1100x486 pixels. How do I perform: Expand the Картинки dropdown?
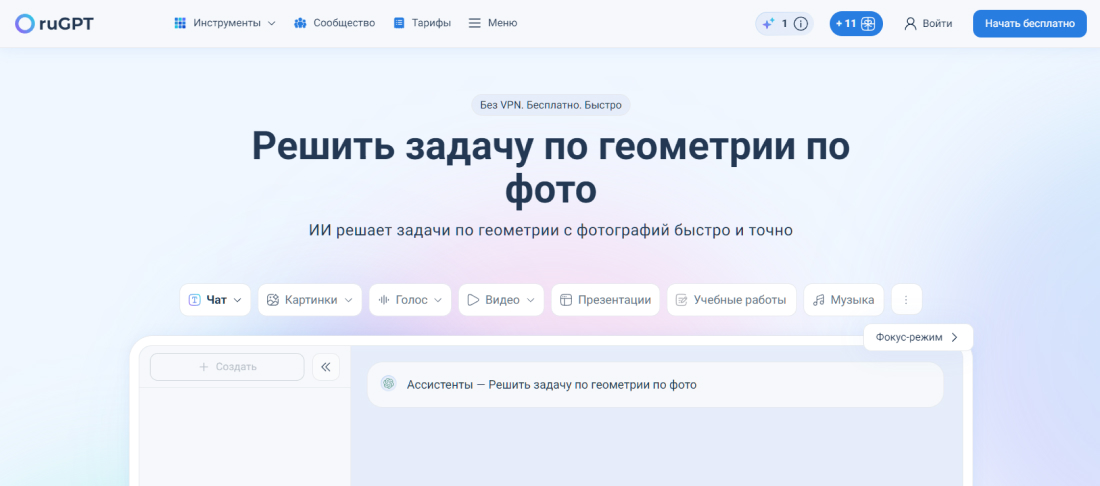310,299
